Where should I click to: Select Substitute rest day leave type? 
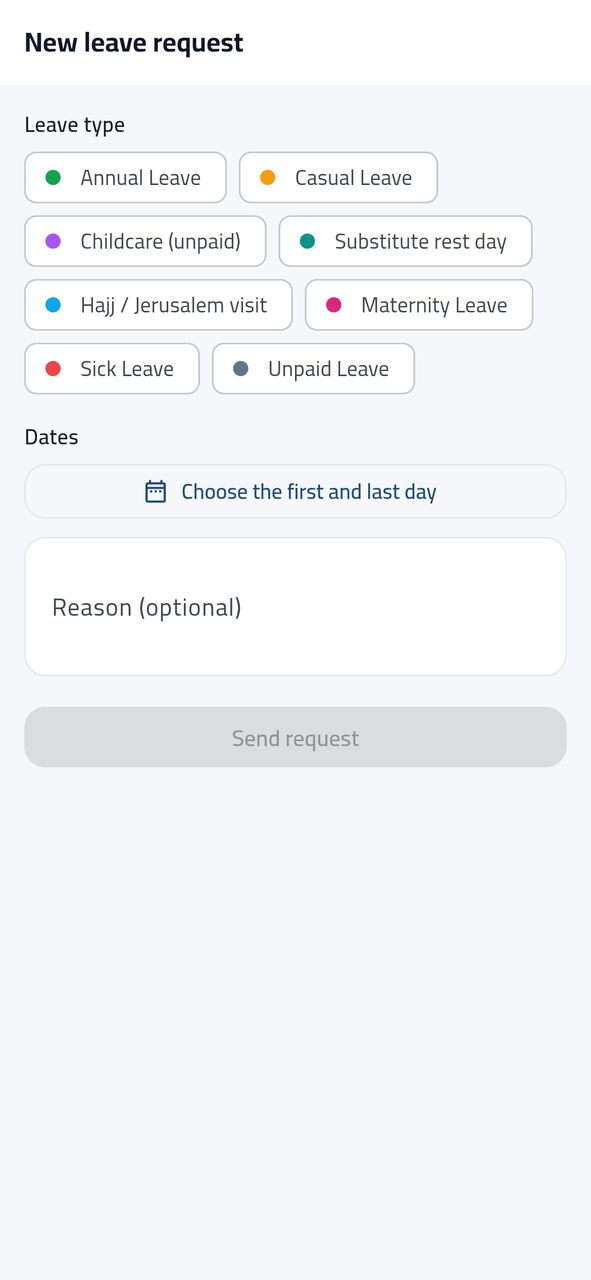tap(405, 242)
